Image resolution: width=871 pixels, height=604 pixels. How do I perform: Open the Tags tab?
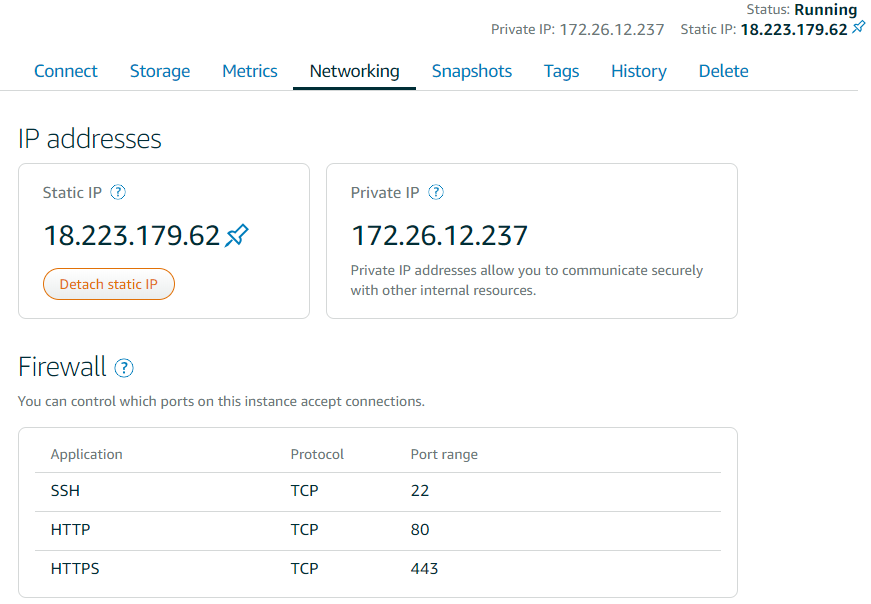562,71
